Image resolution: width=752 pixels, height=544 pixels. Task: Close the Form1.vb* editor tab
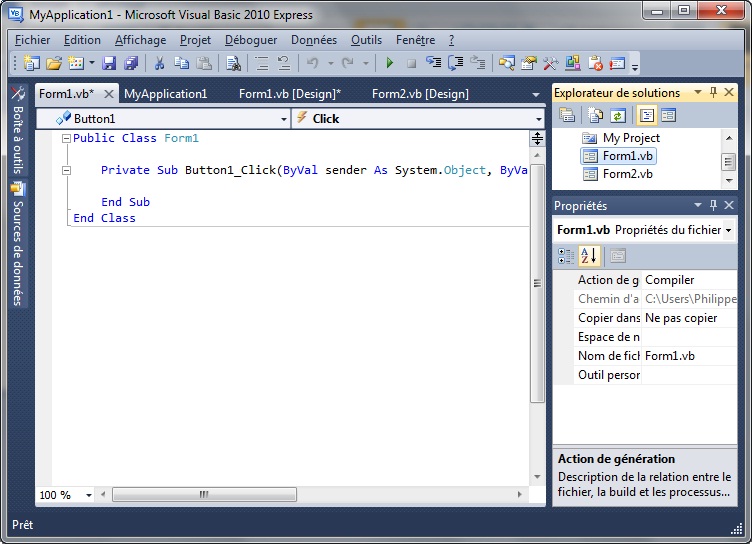(109, 94)
